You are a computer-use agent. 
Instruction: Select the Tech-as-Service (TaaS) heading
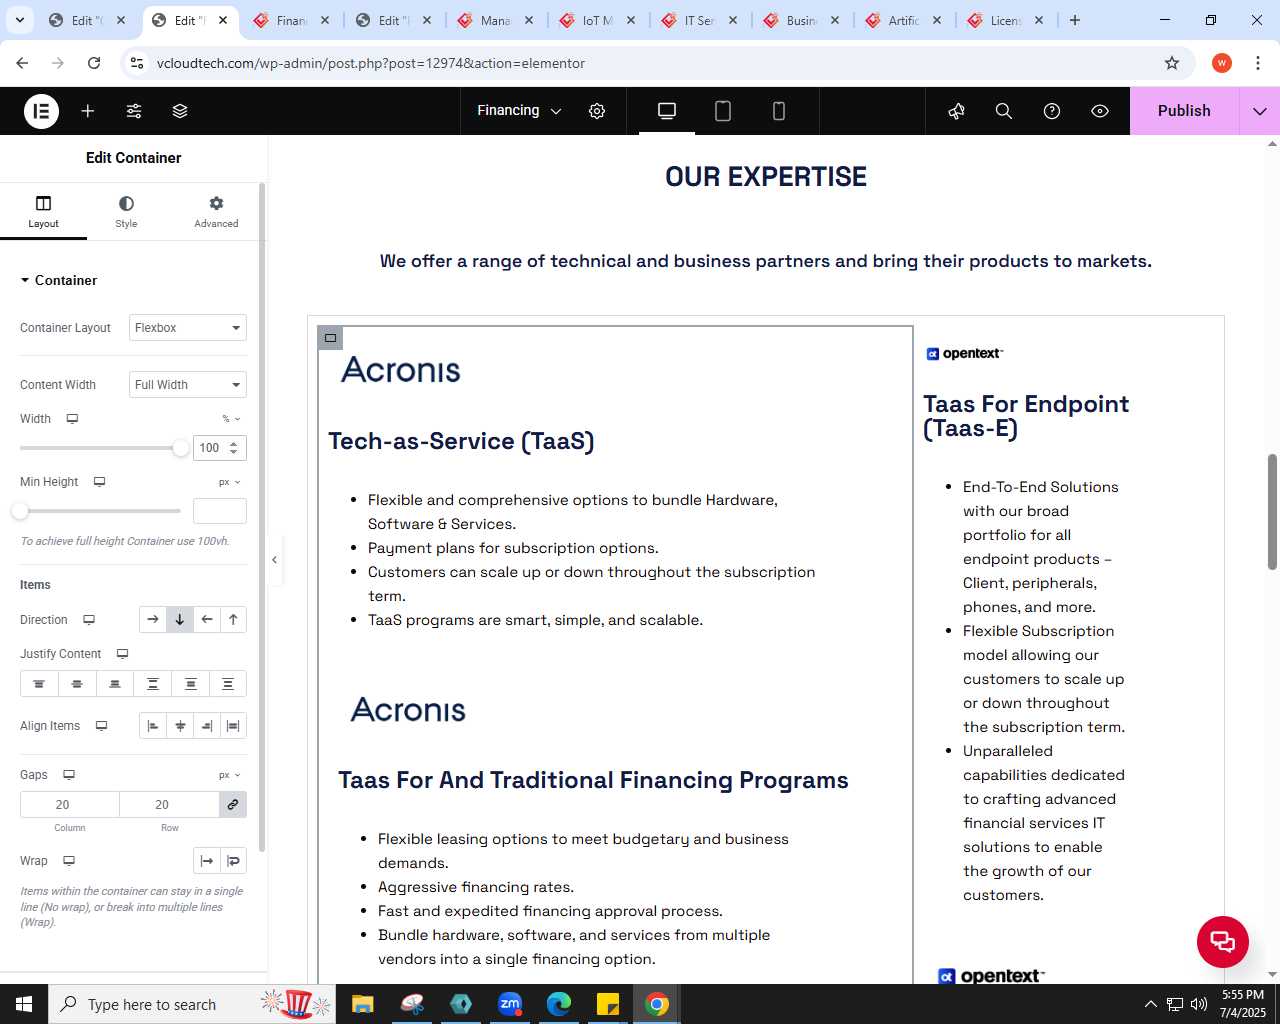pyautogui.click(x=461, y=441)
